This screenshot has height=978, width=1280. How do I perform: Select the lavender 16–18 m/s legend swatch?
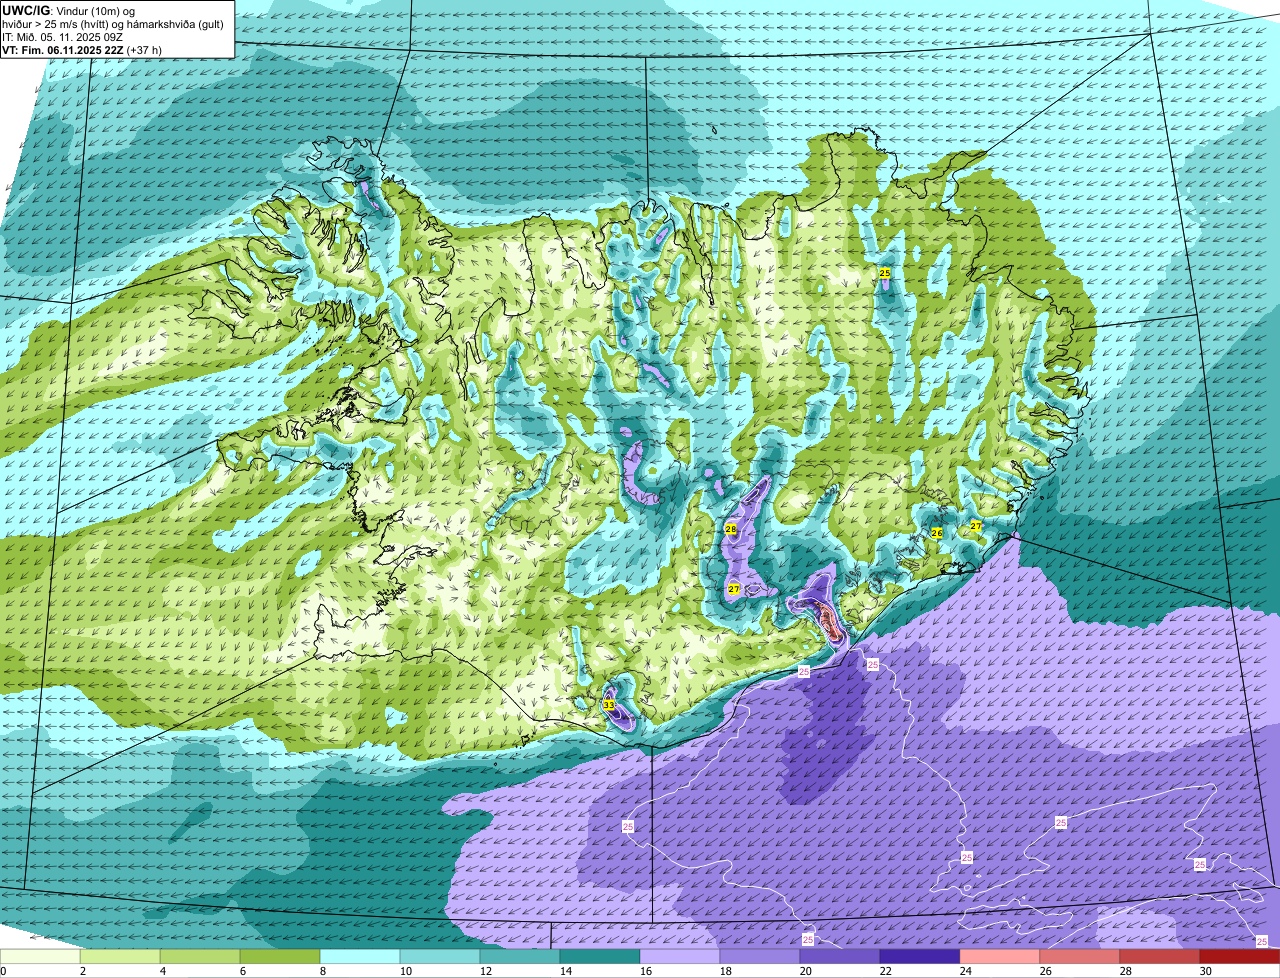click(680, 957)
